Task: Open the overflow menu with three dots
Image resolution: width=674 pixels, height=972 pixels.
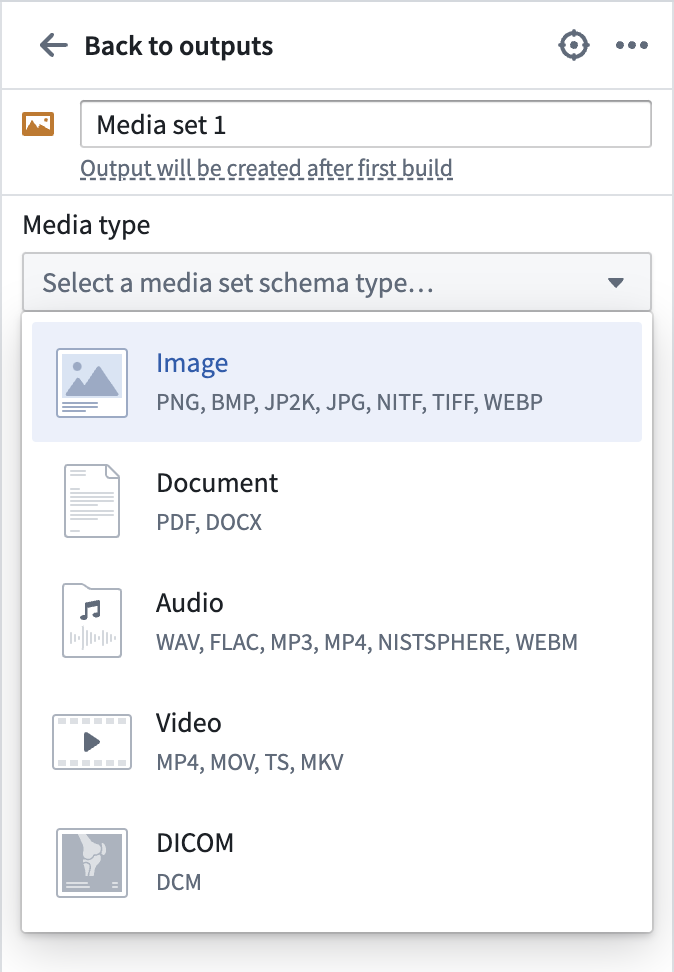Action: (632, 44)
